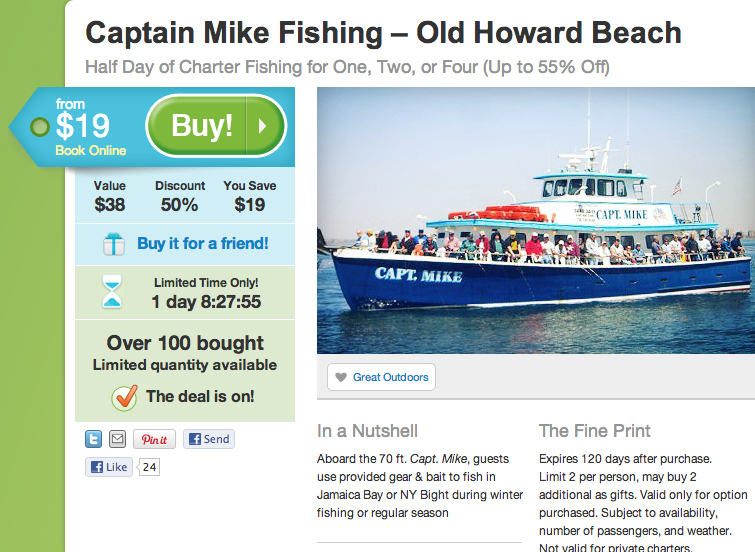Click the Pin it Pinterest button
This screenshot has height=552, width=755.
pyautogui.click(x=154, y=439)
